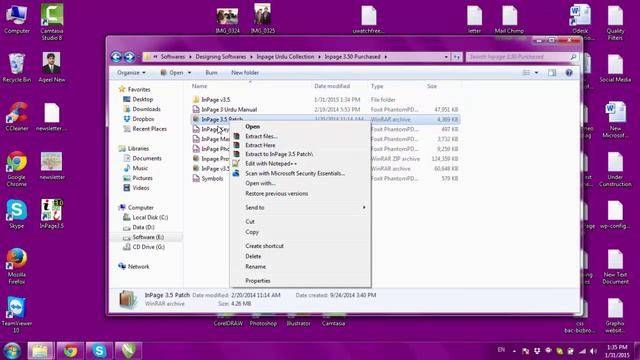Screen dimensions: 640x360
Task: Click Inpage Urdu Collection breadcrumb
Action: click(285, 57)
